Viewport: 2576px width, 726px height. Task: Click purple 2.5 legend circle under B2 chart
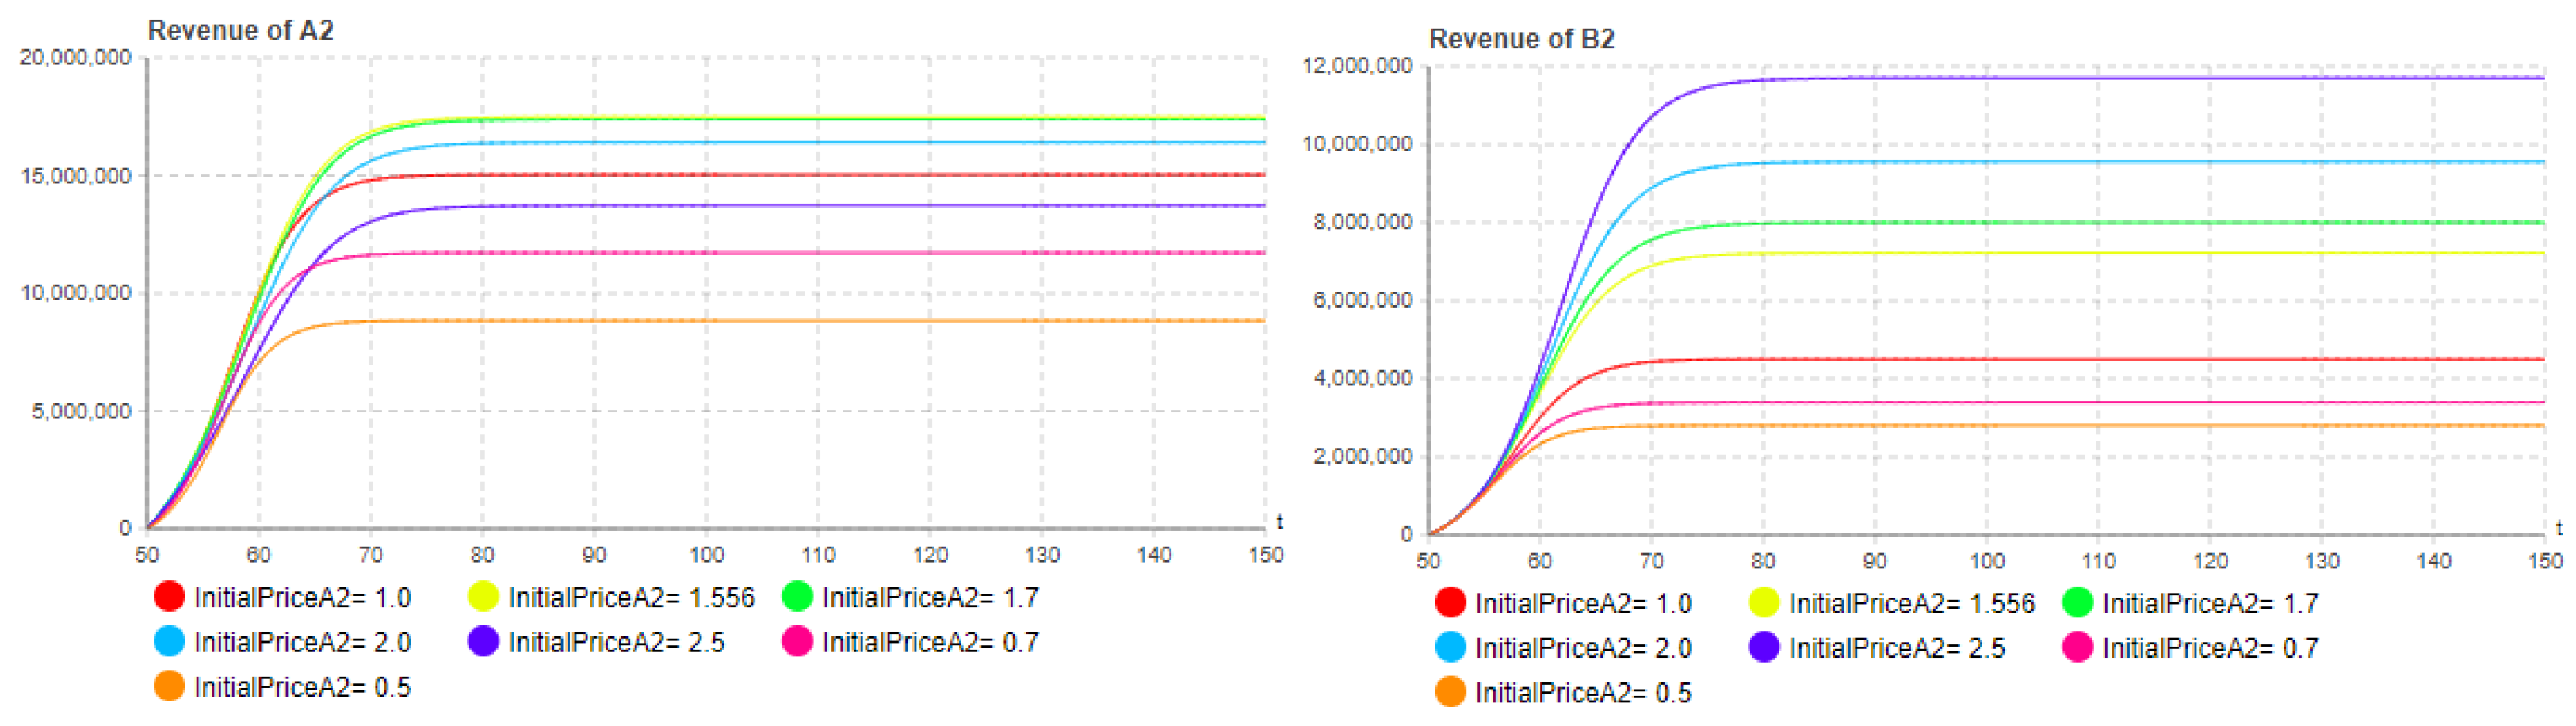(1764, 648)
